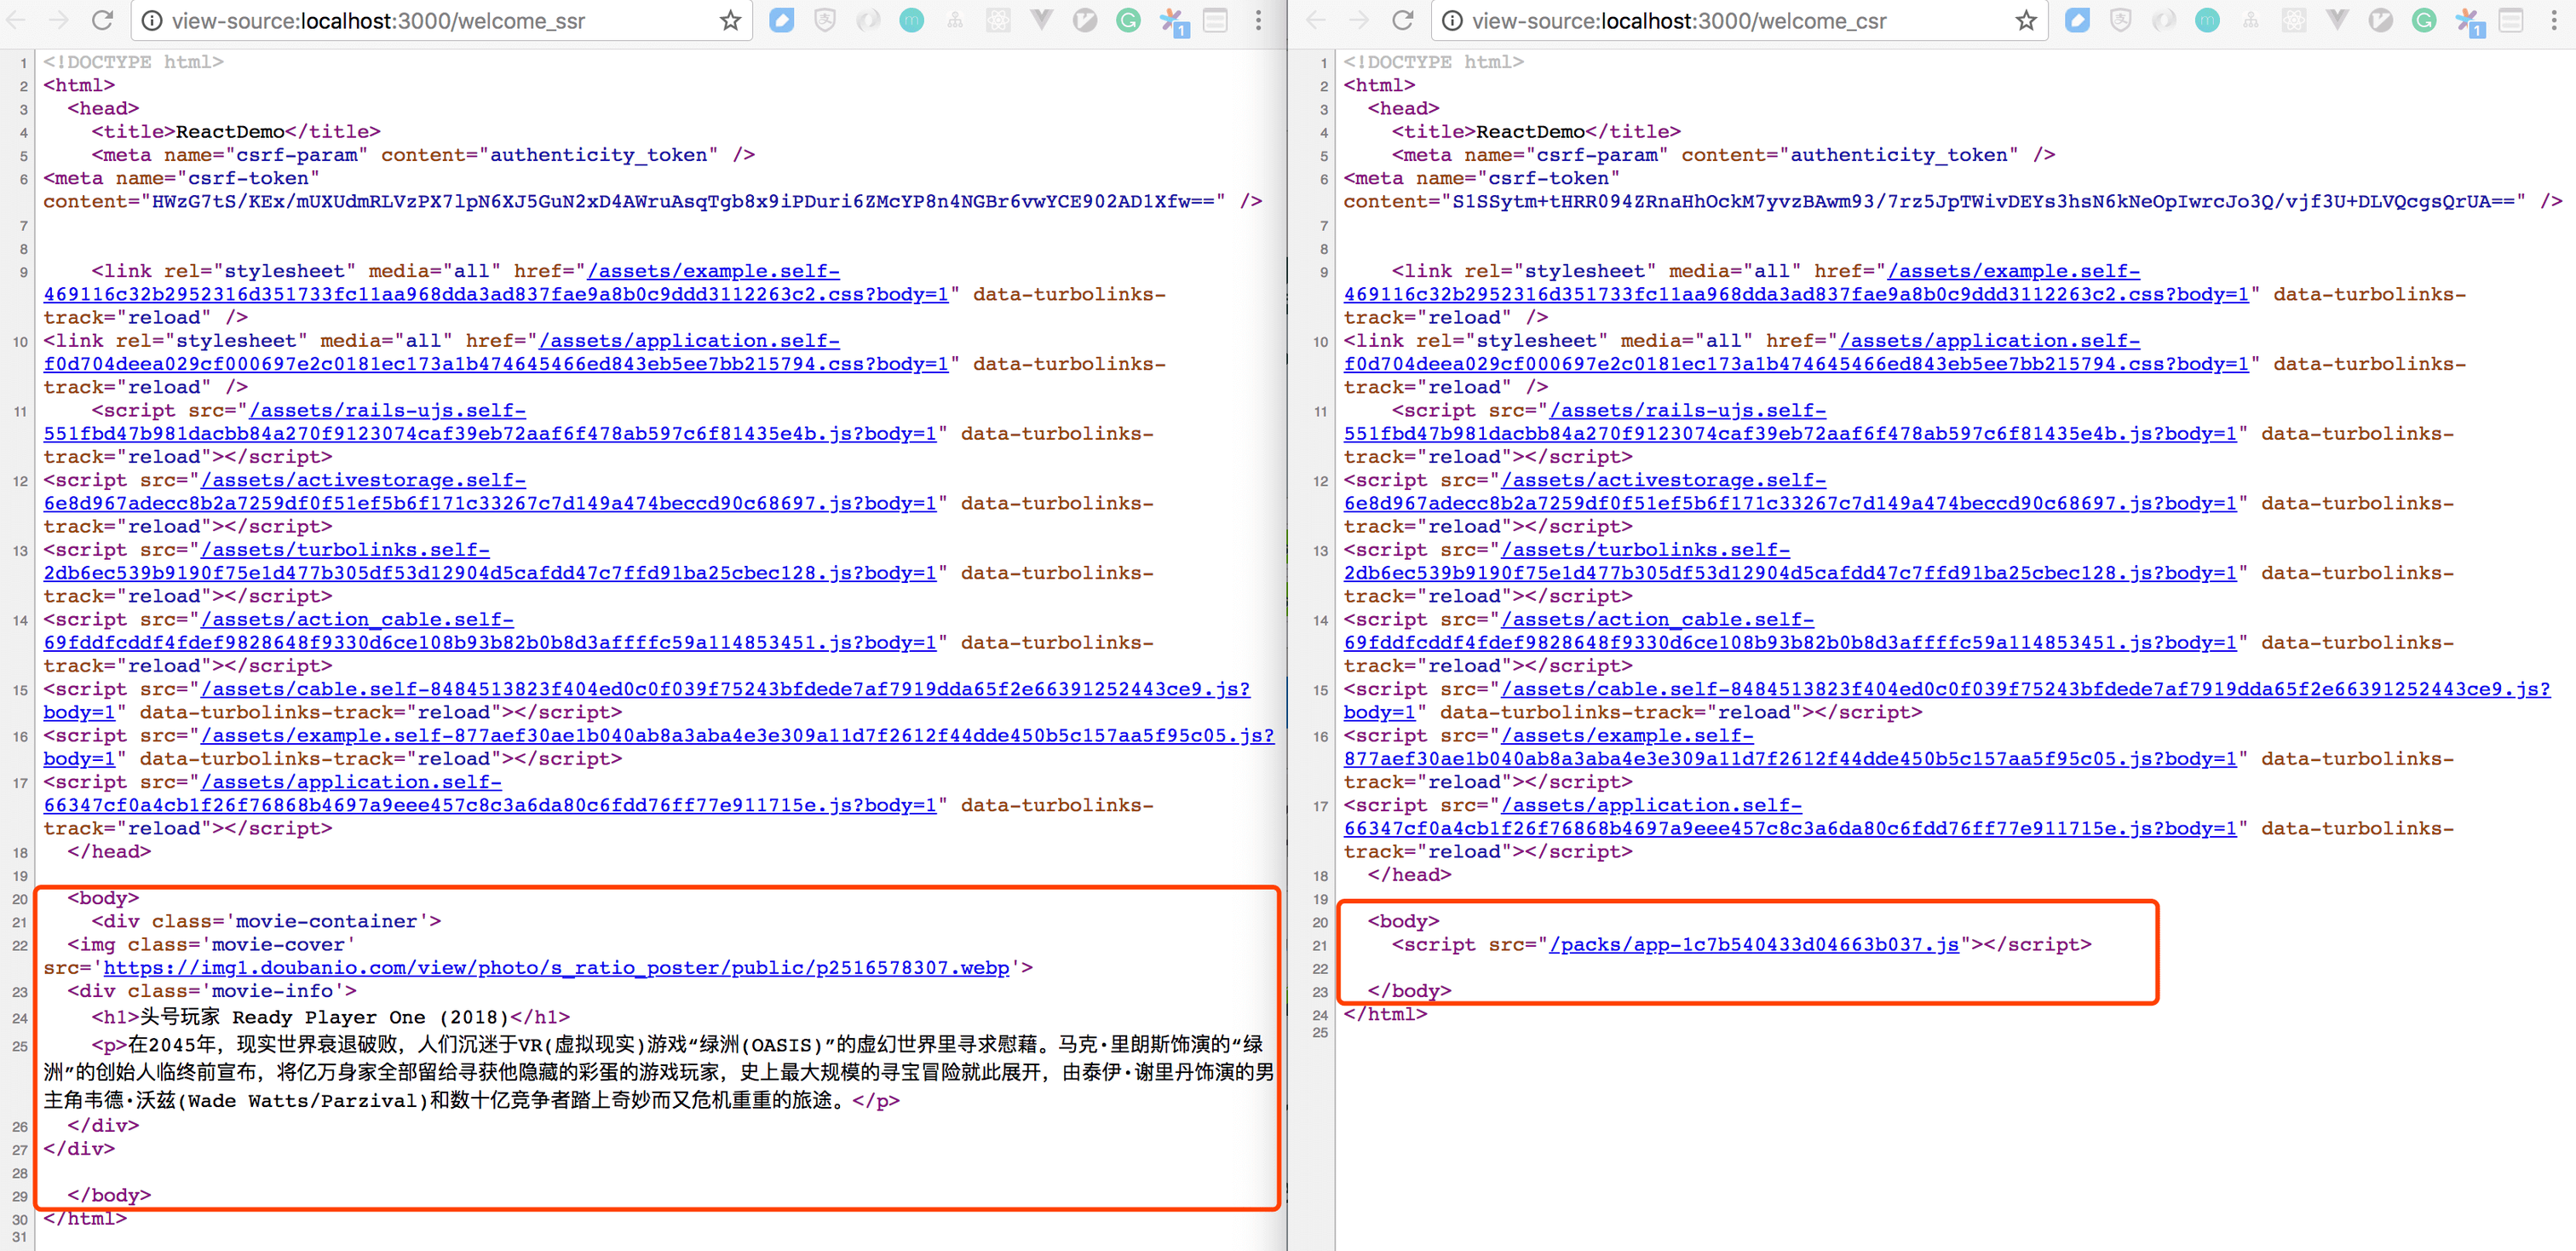Bookmark welcome_ssr page with star icon
The height and width of the screenshot is (1251, 2576).
[x=730, y=20]
